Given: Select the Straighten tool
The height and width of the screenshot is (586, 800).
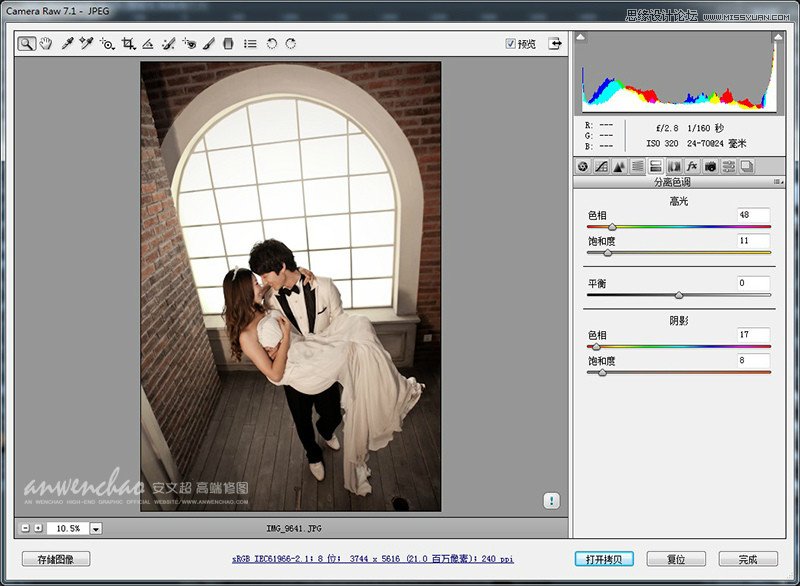Looking at the screenshot, I should (x=148, y=43).
